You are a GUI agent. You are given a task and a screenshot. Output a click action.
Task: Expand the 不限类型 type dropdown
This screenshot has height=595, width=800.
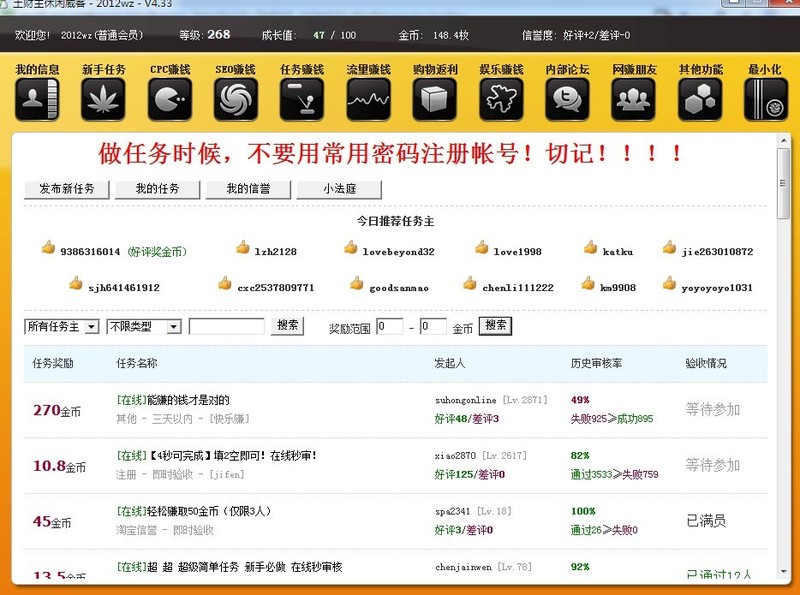click(145, 327)
